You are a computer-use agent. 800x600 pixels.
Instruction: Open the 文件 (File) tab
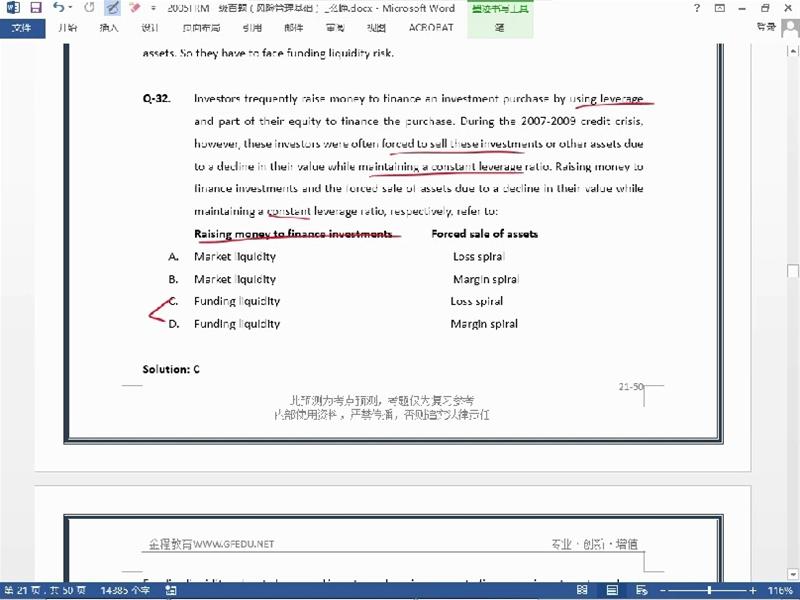tap(21, 28)
